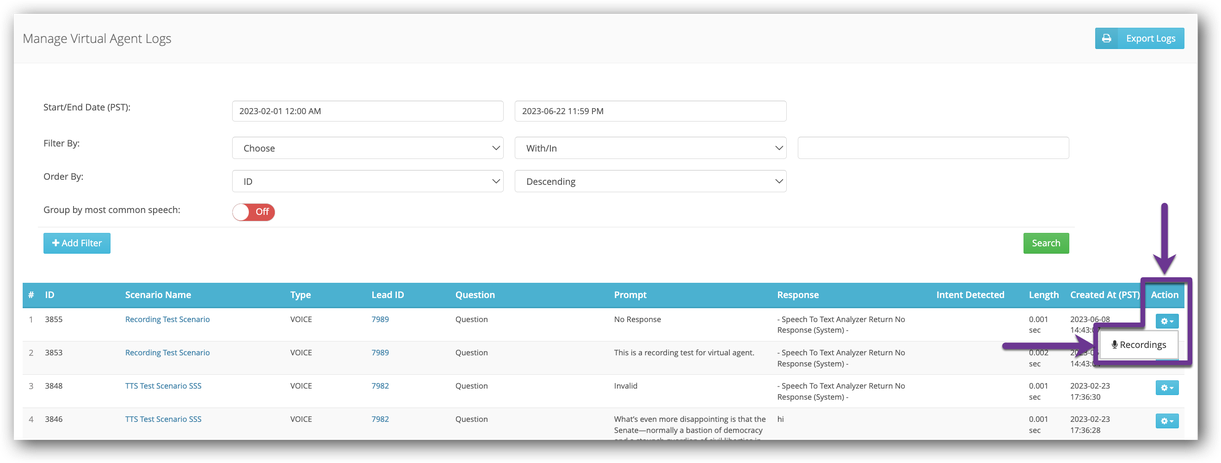Click the green Search button
The width and height of the screenshot is (1221, 463).
[1046, 243]
